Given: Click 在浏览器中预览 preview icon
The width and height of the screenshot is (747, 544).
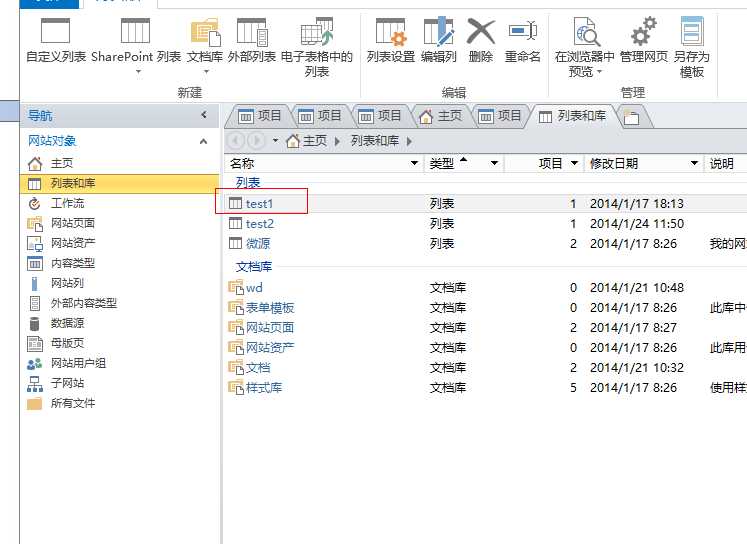Looking at the screenshot, I should pos(585,31).
